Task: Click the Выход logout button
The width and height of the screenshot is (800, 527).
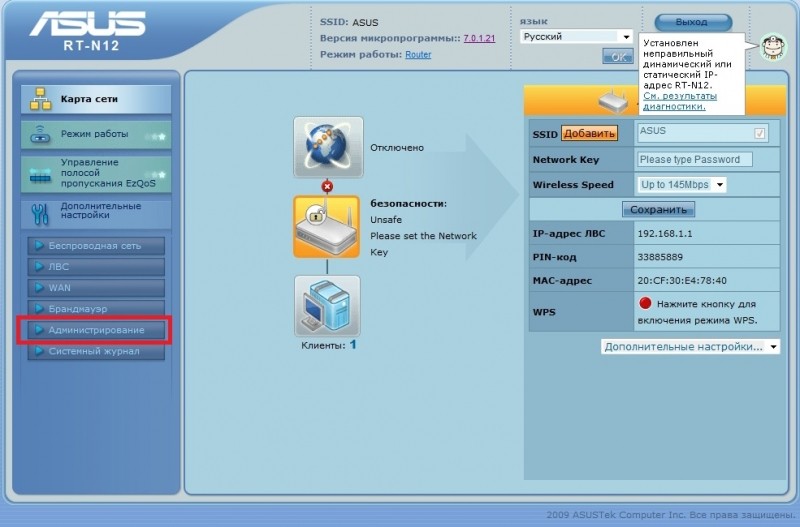Action: pos(693,22)
